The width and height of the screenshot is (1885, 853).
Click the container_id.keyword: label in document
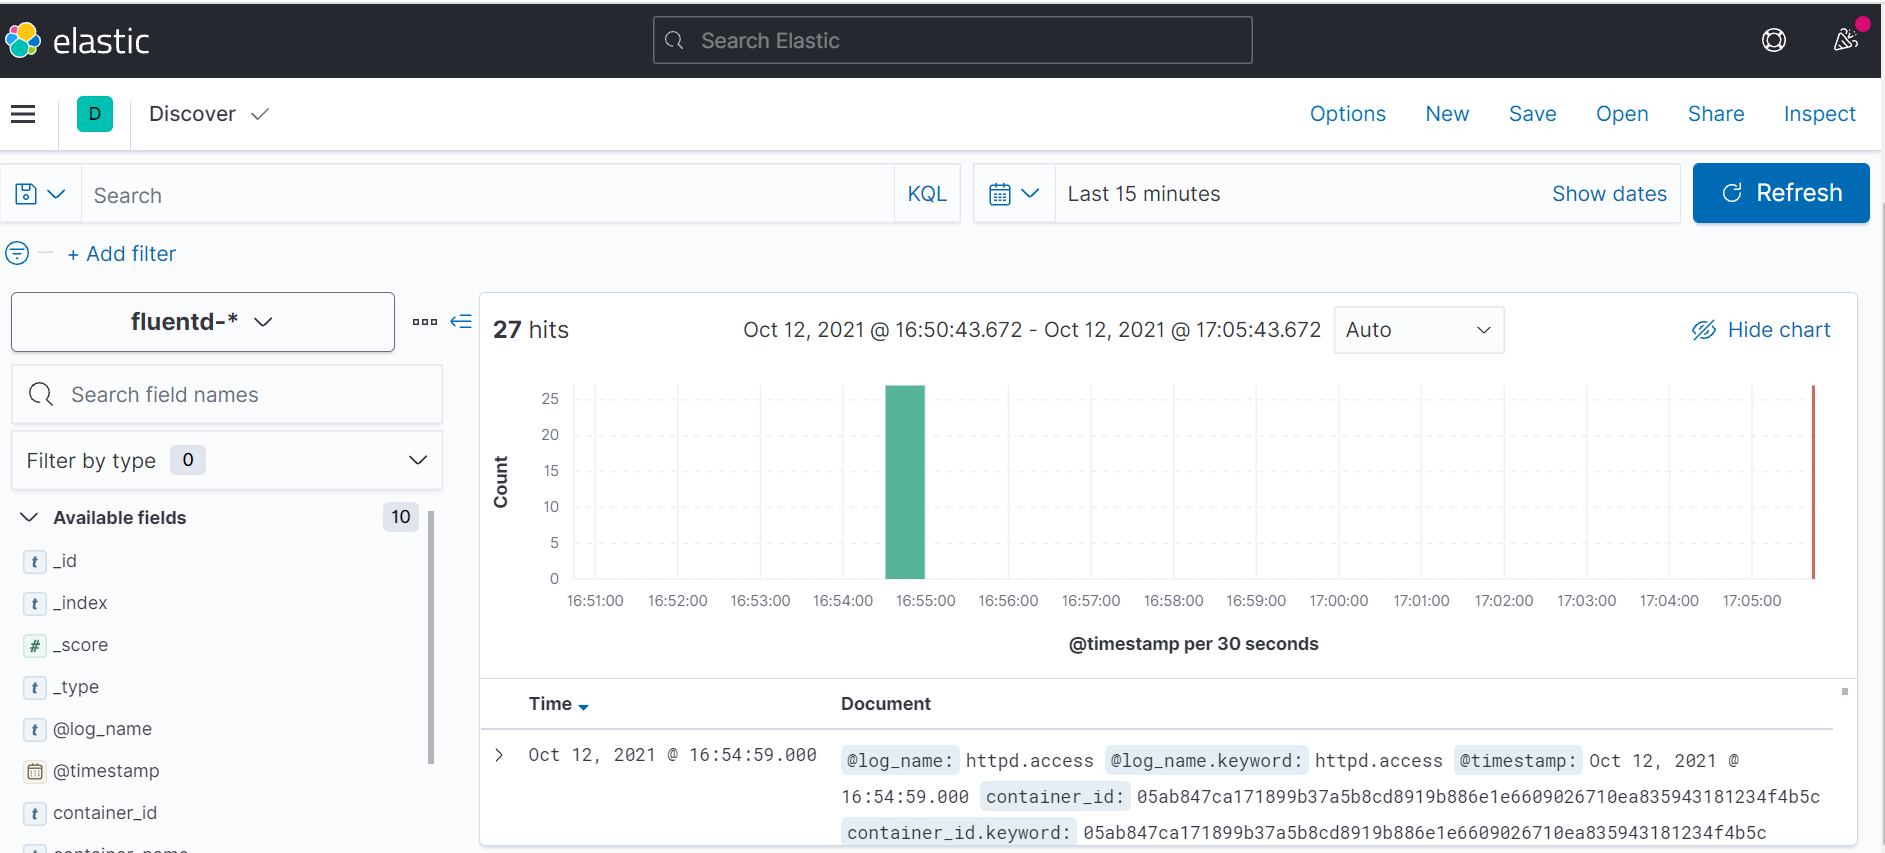pyautogui.click(x=958, y=833)
